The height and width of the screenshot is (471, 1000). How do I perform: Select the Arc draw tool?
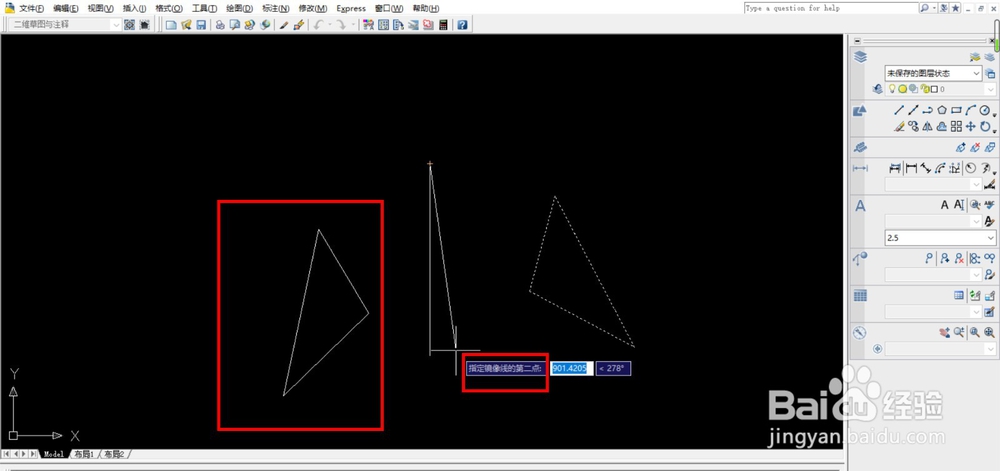[971, 110]
